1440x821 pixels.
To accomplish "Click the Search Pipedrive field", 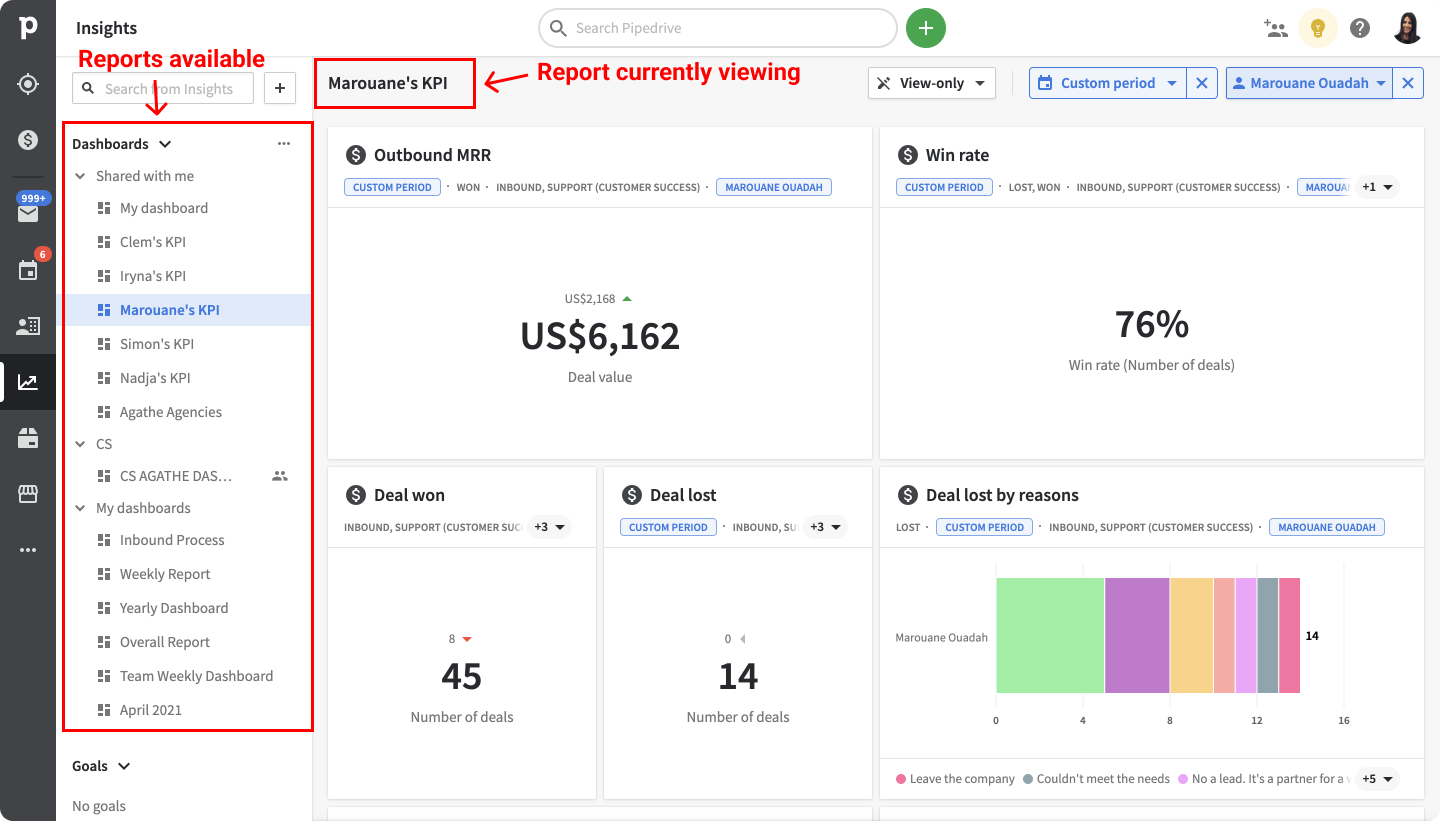I will 718,28.
